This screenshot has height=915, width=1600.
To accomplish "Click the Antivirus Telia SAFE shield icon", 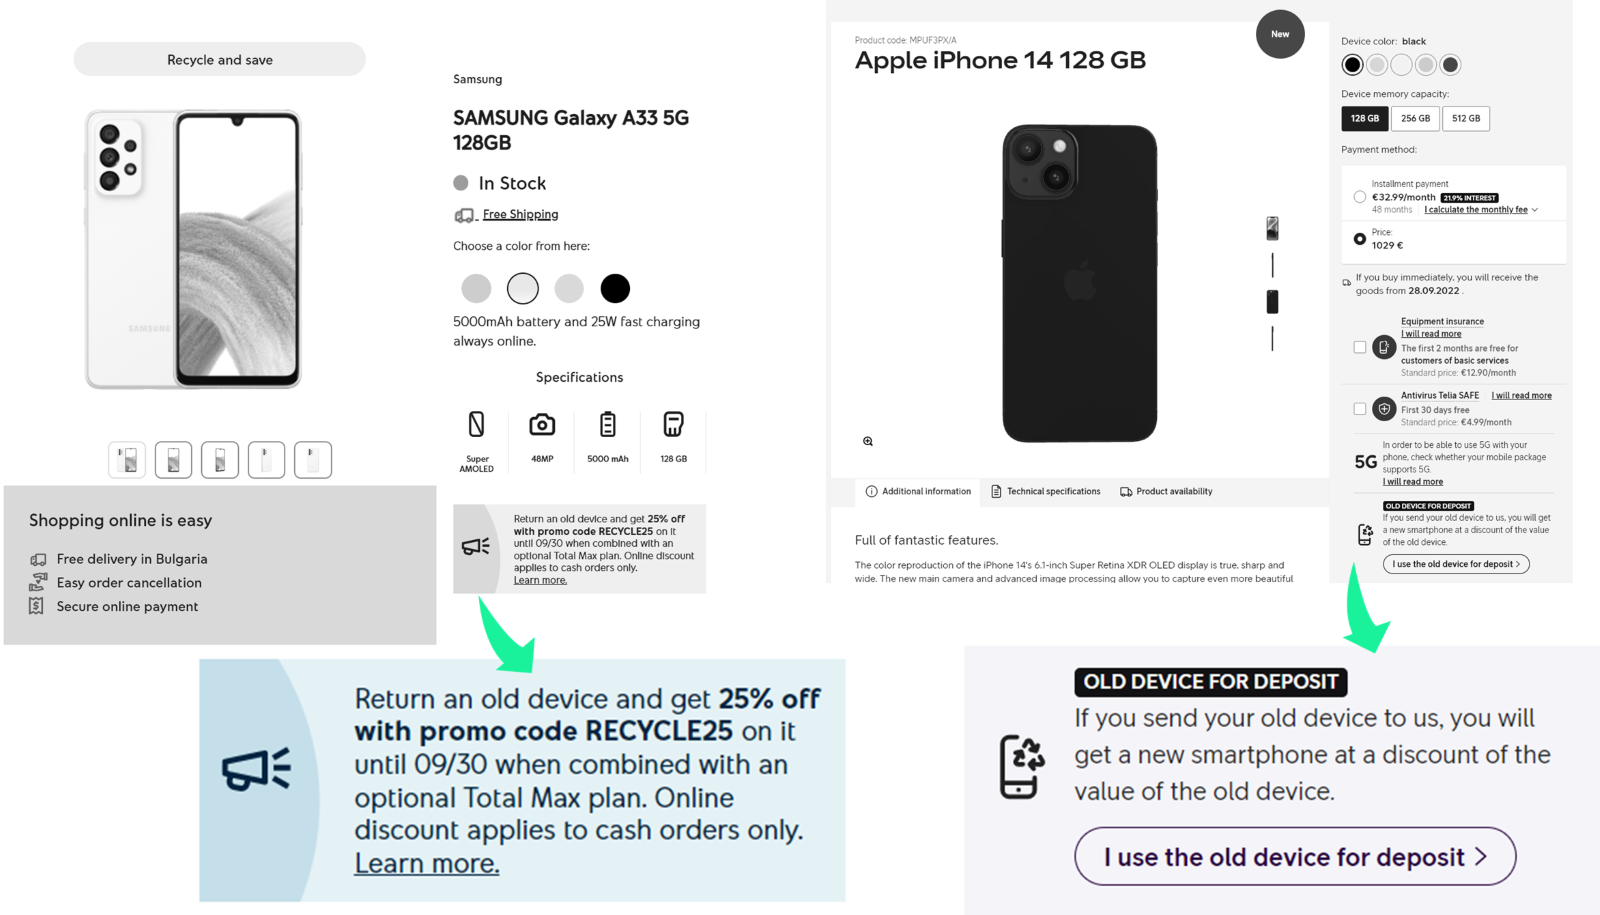I will [x=1384, y=408].
